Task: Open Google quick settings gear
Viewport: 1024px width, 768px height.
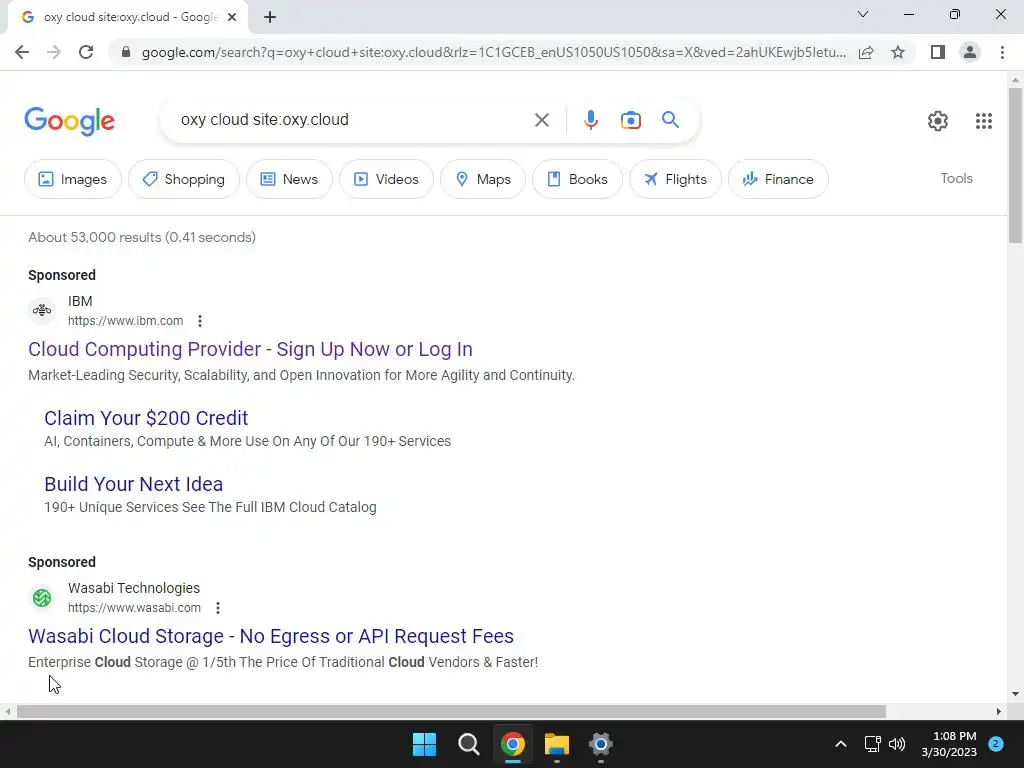Action: click(938, 121)
